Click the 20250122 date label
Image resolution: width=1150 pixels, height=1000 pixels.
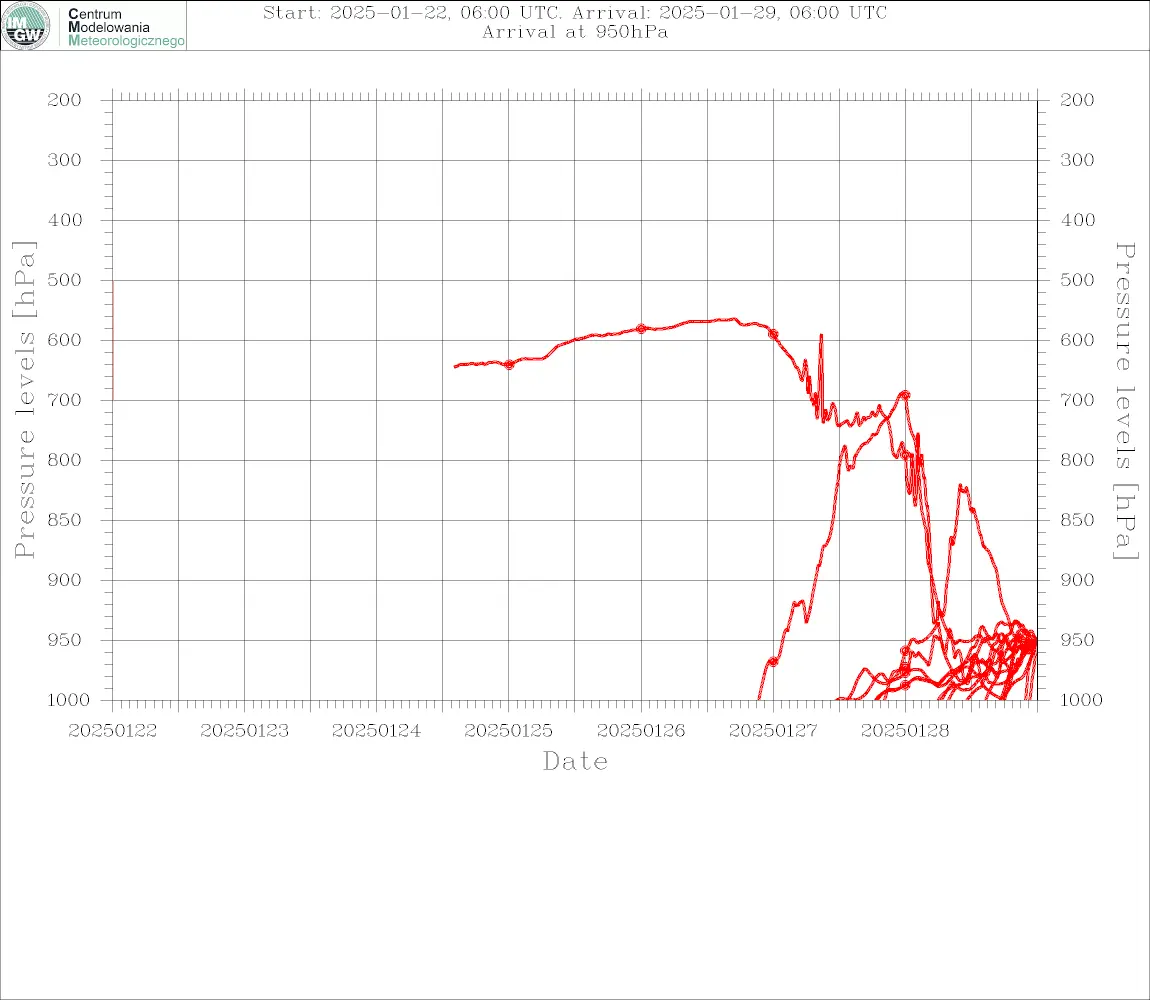pyautogui.click(x=113, y=731)
